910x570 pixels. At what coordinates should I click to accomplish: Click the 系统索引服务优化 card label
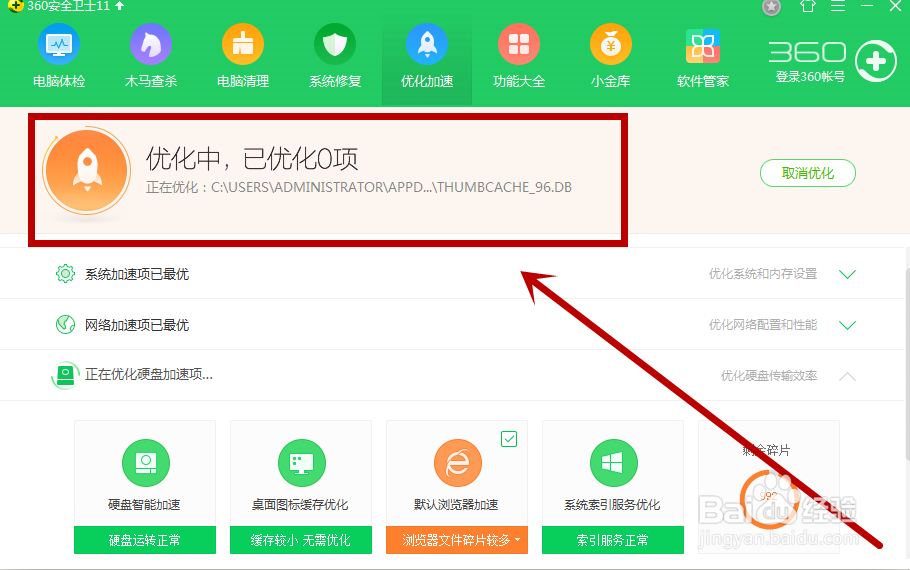click(x=612, y=505)
